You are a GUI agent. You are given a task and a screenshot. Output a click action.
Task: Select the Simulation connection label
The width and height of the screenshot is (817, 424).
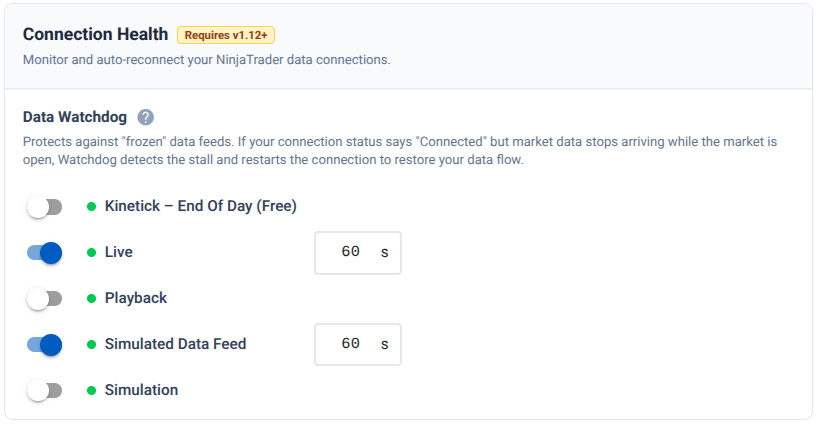coord(141,390)
